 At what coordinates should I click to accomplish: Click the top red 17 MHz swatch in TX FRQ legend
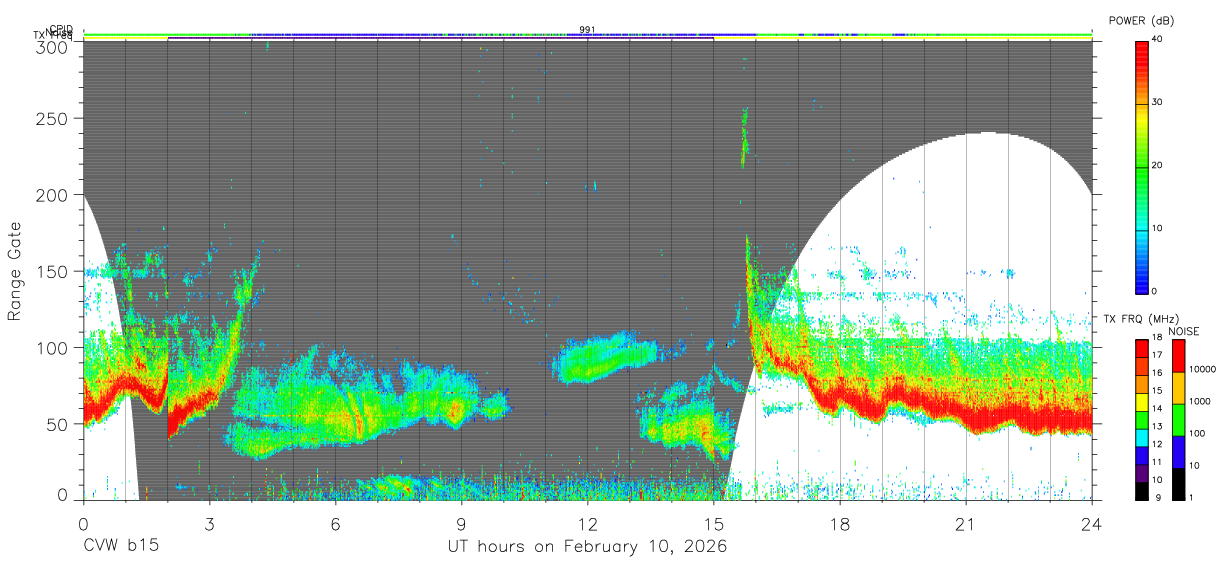point(1141,348)
